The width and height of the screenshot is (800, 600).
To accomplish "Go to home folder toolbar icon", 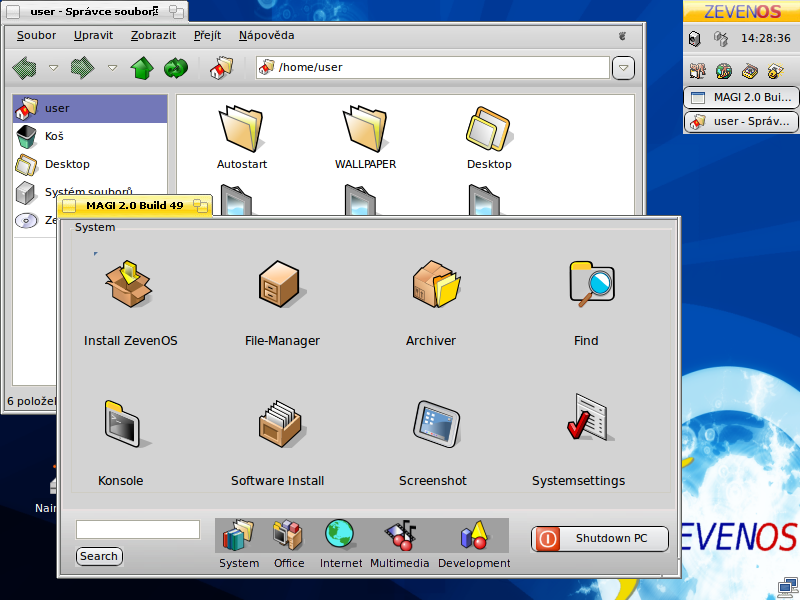I will tap(221, 68).
